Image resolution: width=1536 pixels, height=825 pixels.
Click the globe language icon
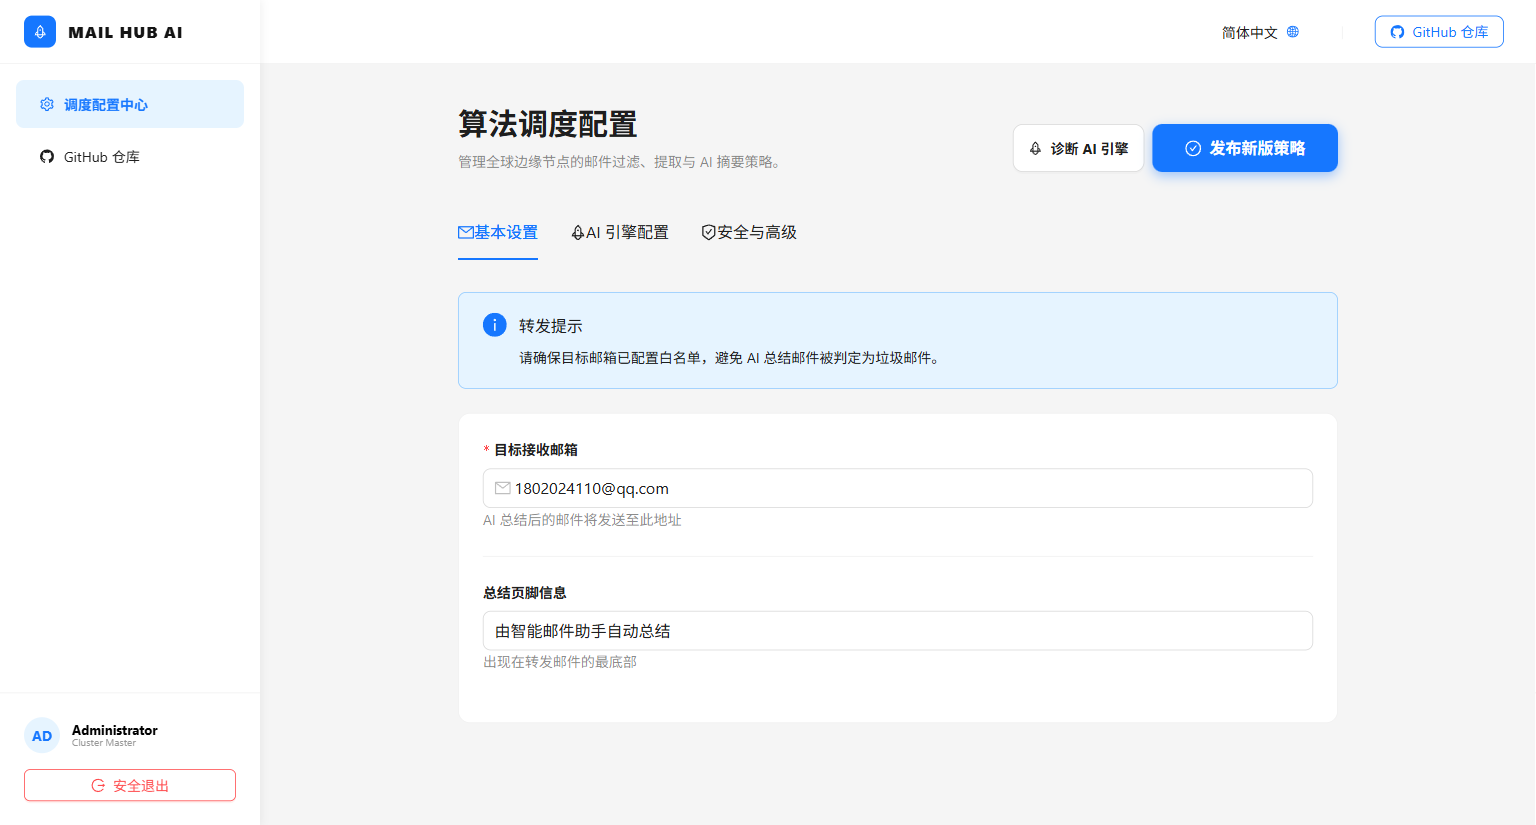click(1292, 31)
